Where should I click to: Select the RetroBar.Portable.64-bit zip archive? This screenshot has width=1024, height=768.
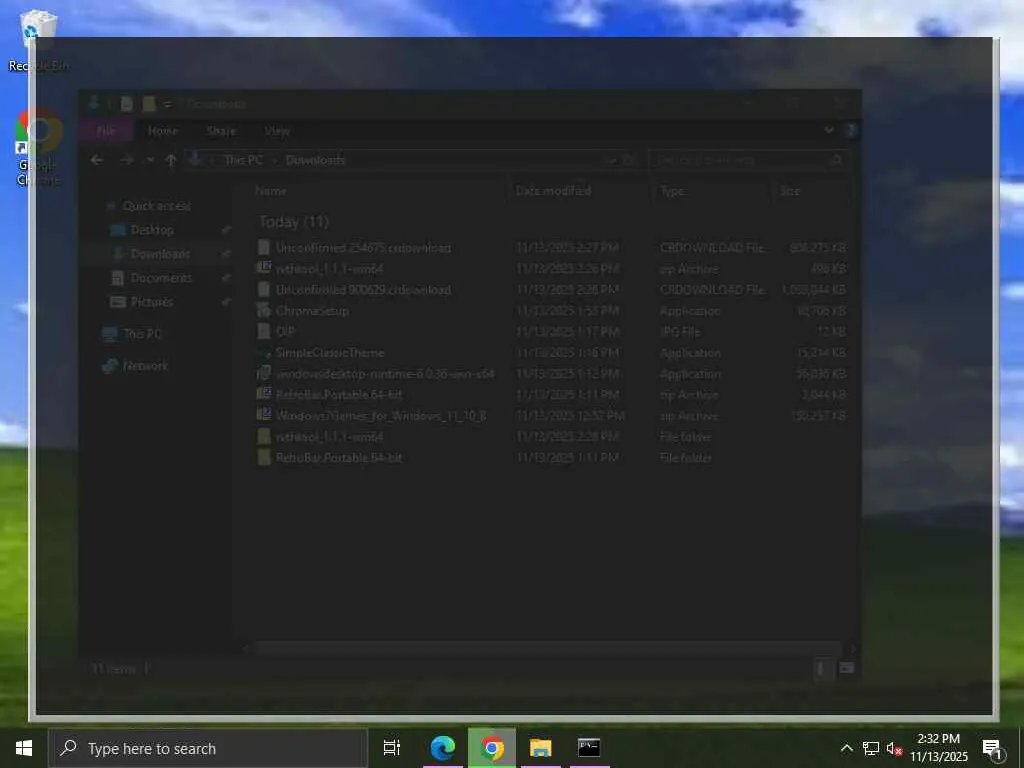coord(339,394)
